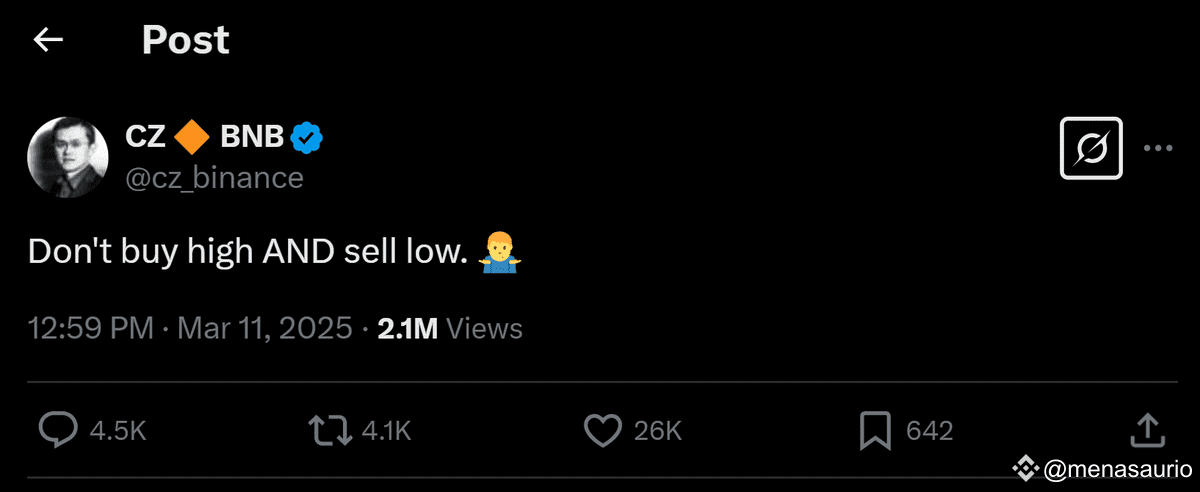Click the shrugging person emoji
The image size is (1200, 492).
(x=498, y=252)
